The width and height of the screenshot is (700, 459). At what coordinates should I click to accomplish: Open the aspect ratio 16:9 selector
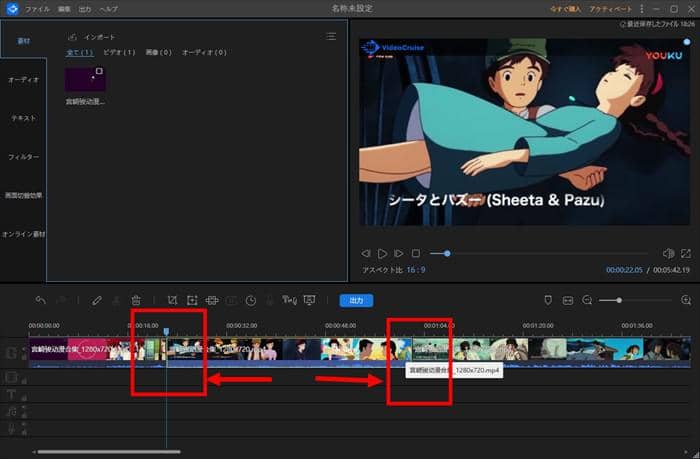coord(416,270)
